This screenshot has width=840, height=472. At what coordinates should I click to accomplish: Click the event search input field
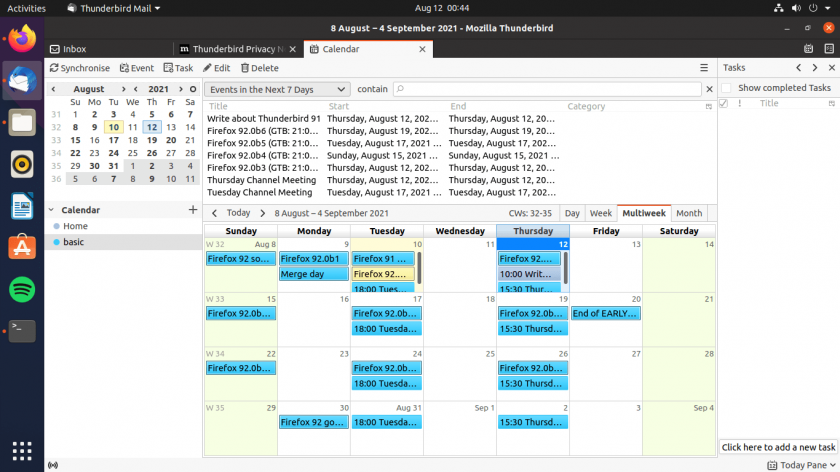tap(547, 89)
